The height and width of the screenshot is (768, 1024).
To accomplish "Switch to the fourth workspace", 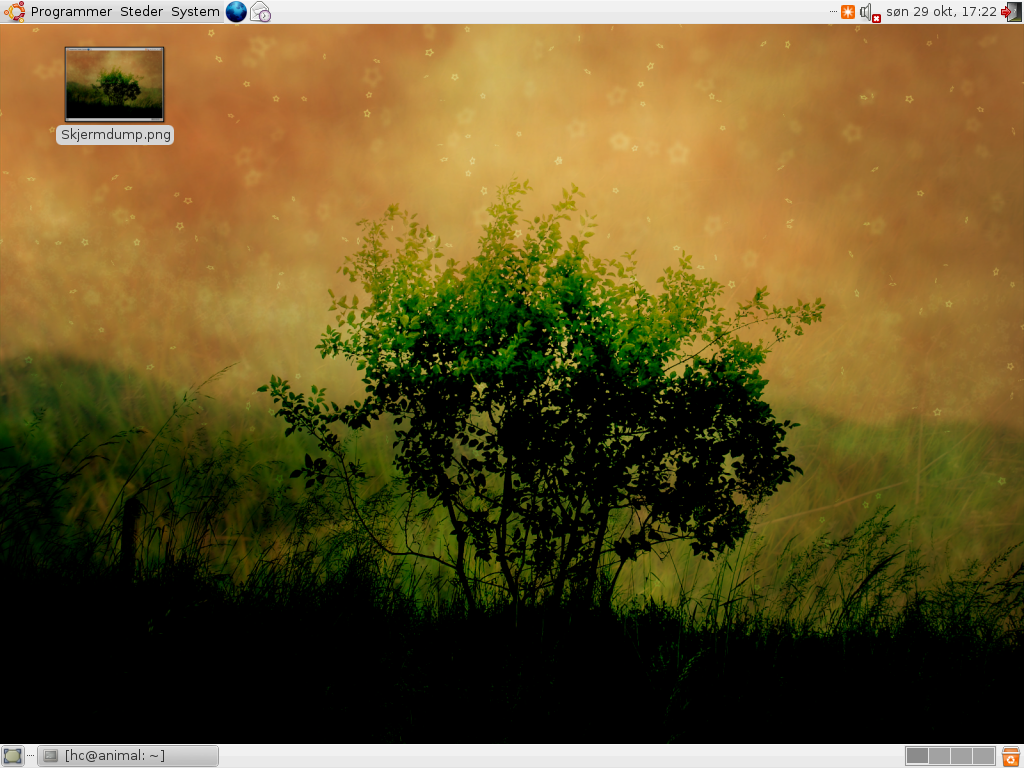I will tap(984, 756).
